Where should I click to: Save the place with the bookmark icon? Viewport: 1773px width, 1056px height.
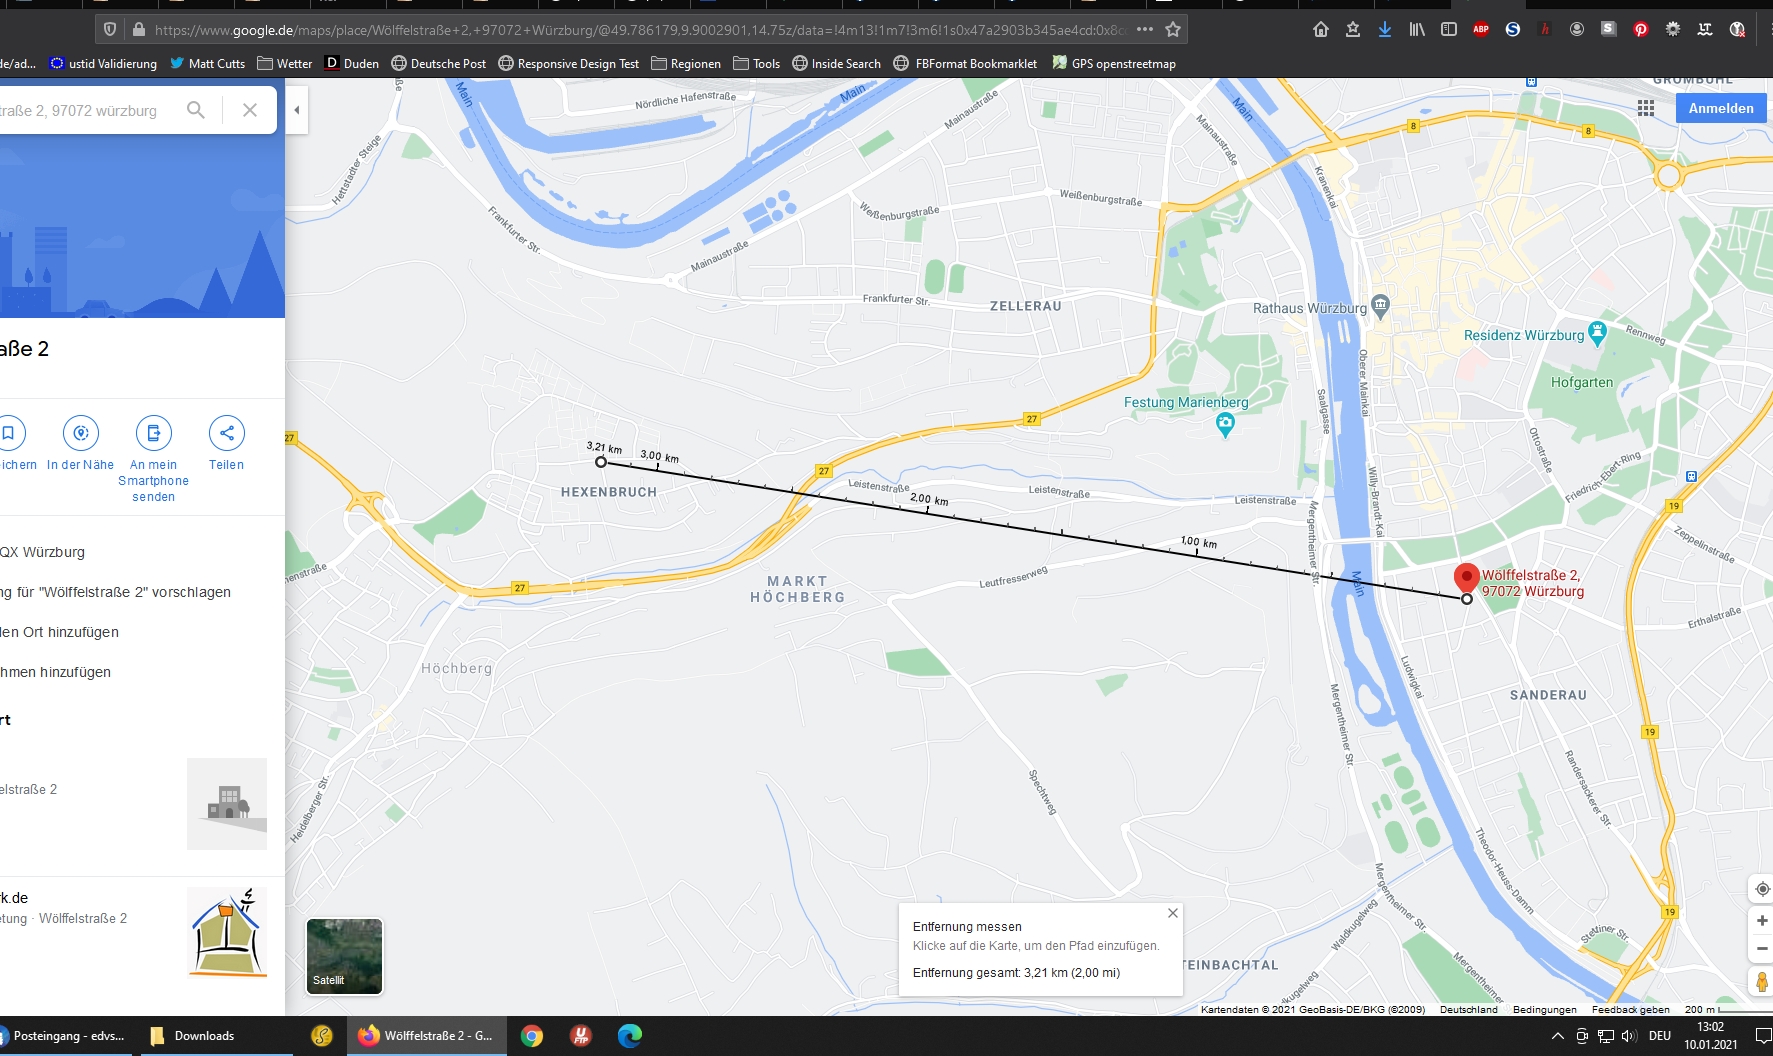(8, 433)
